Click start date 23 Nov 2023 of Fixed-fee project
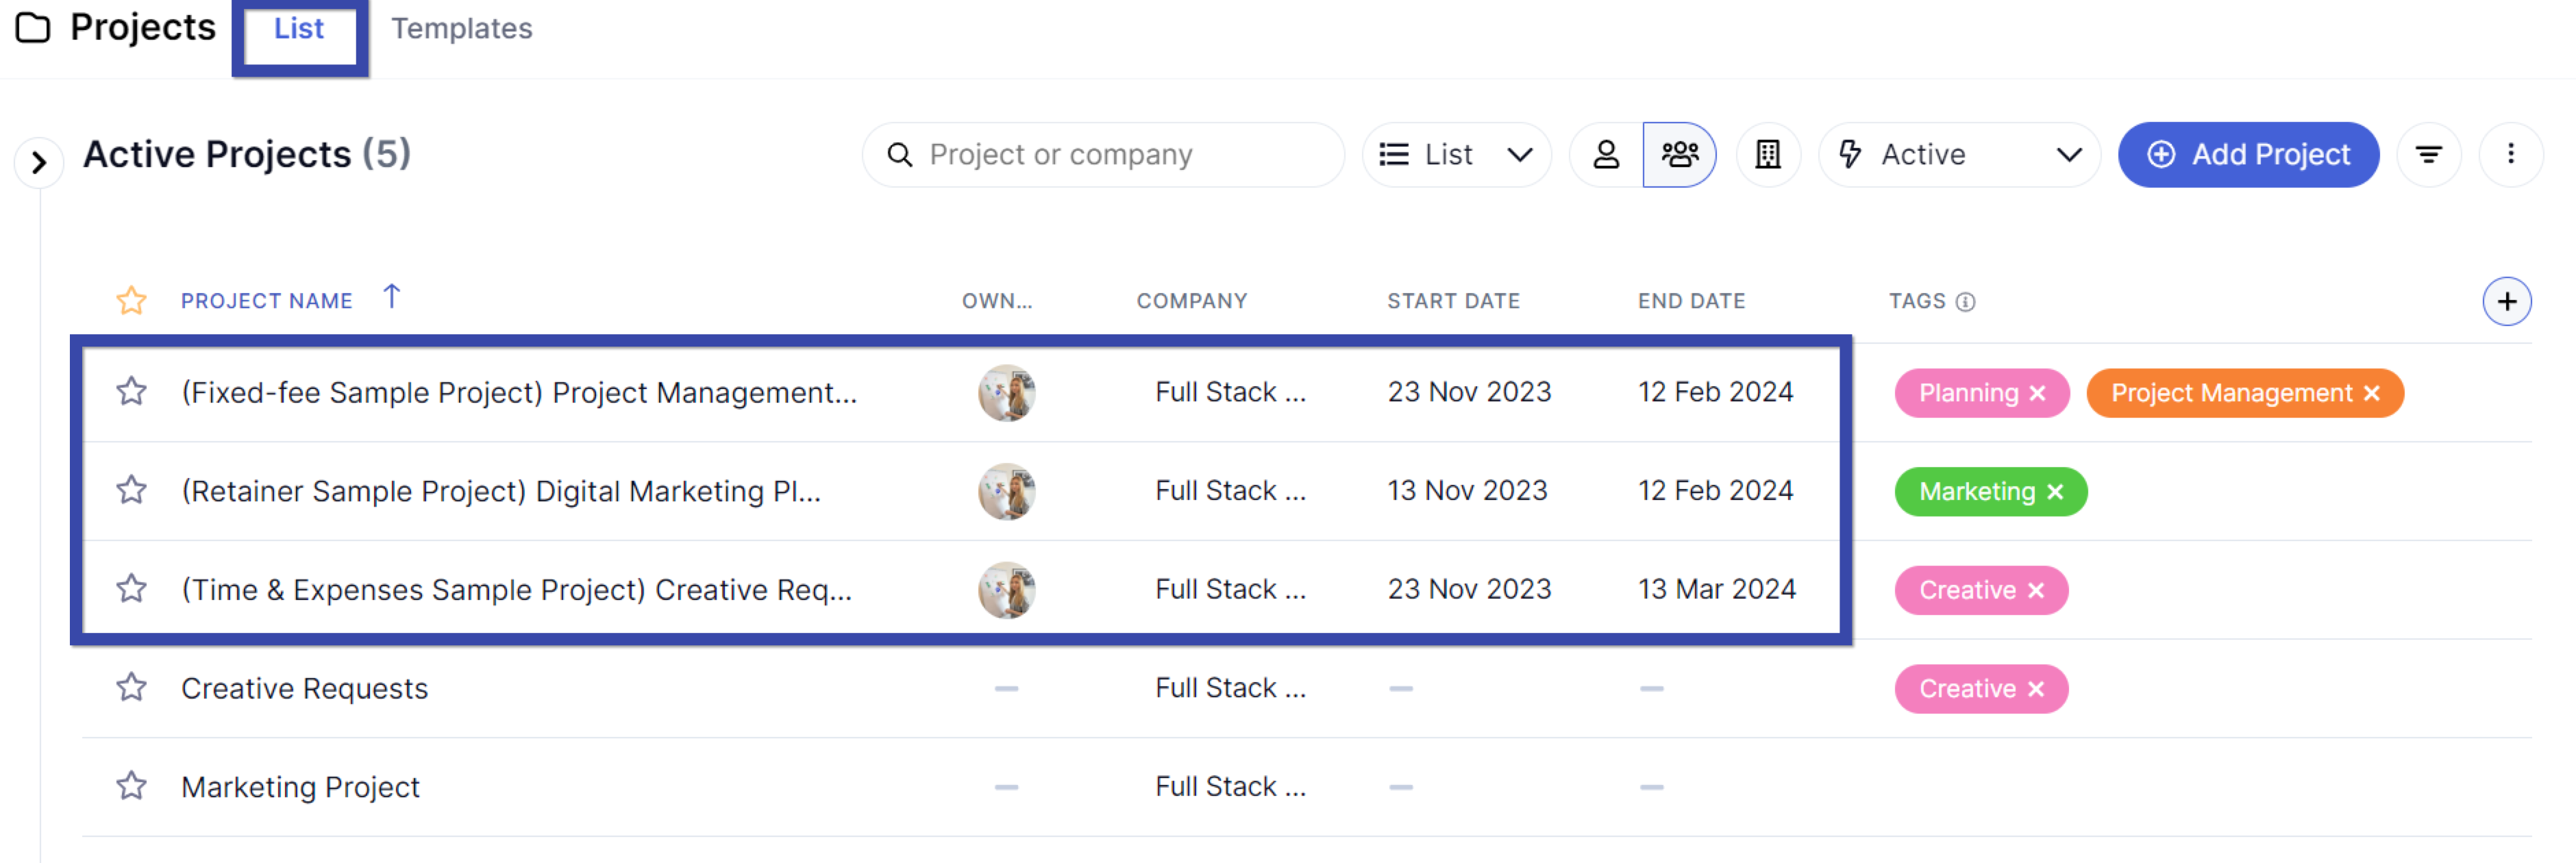 click(x=1469, y=392)
